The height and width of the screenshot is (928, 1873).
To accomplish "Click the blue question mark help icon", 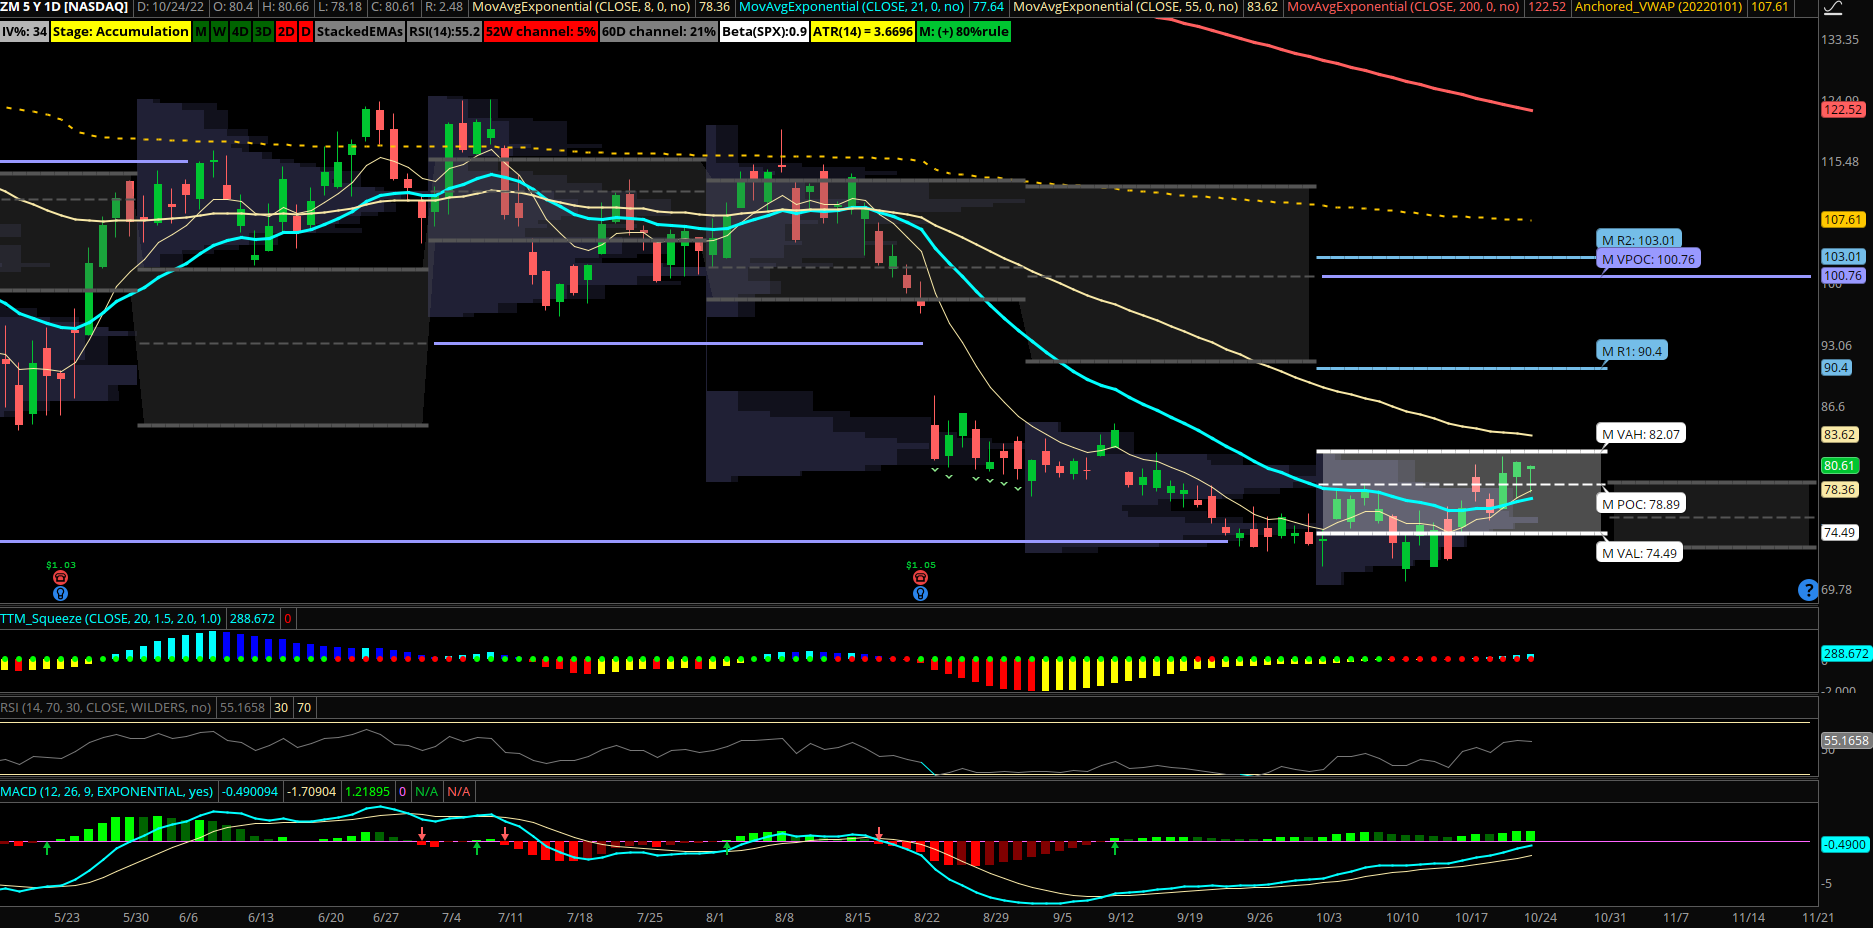I will [x=1807, y=590].
